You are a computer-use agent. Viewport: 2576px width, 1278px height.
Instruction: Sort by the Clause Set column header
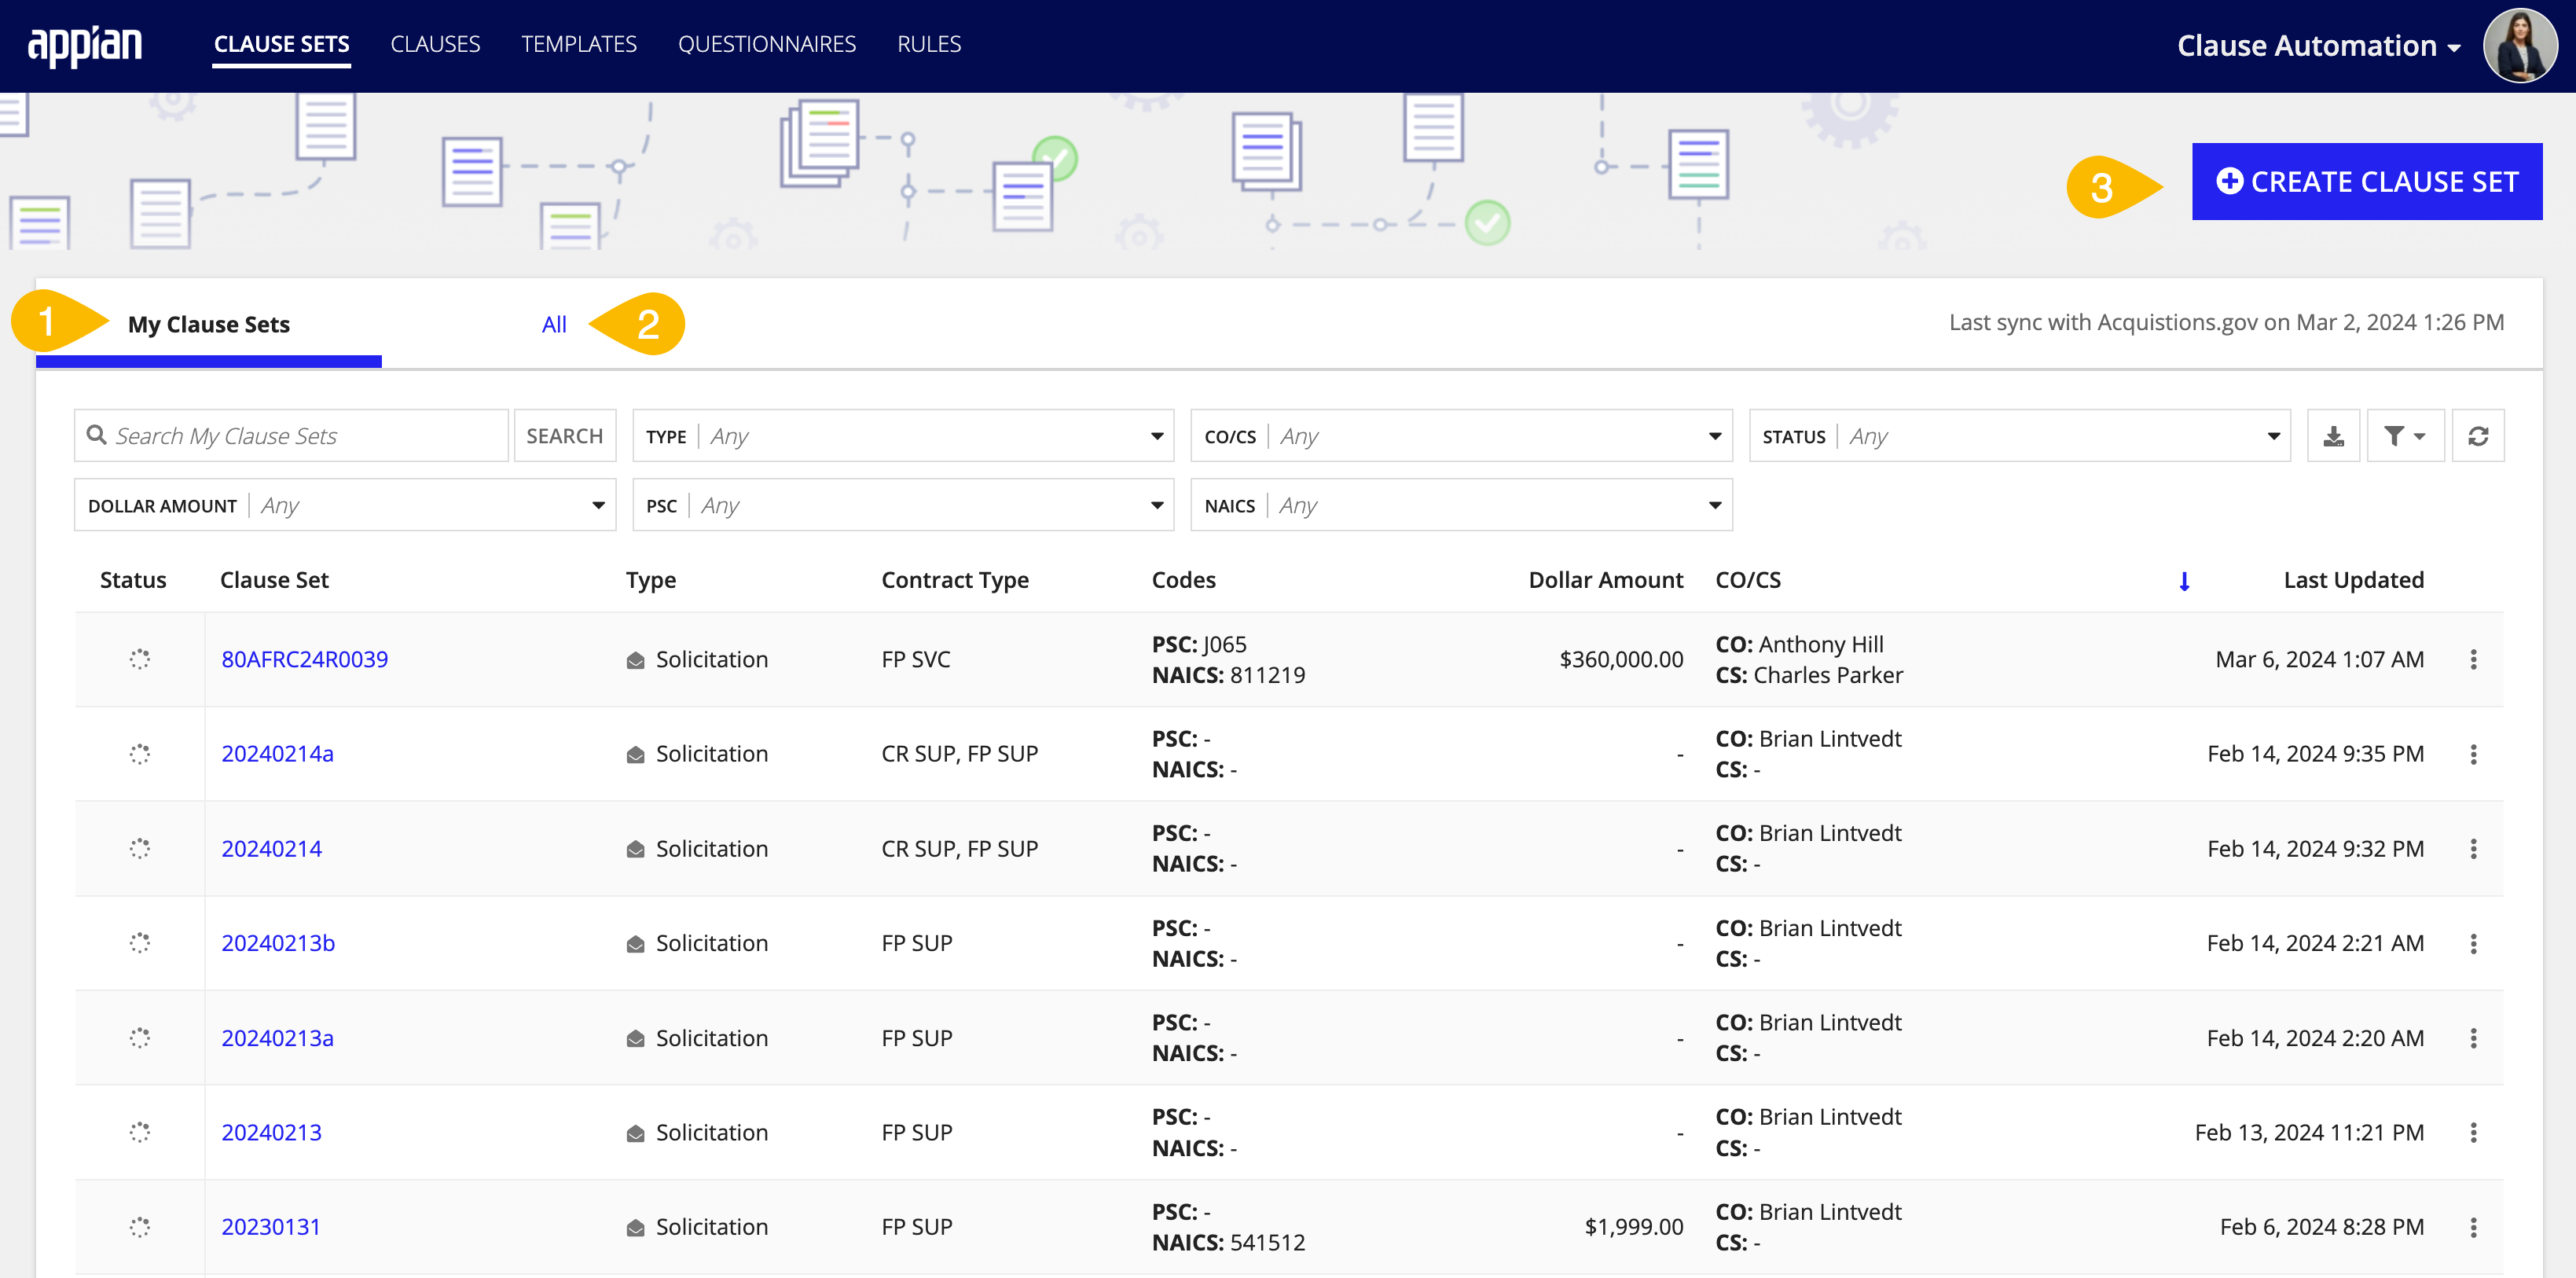(274, 580)
